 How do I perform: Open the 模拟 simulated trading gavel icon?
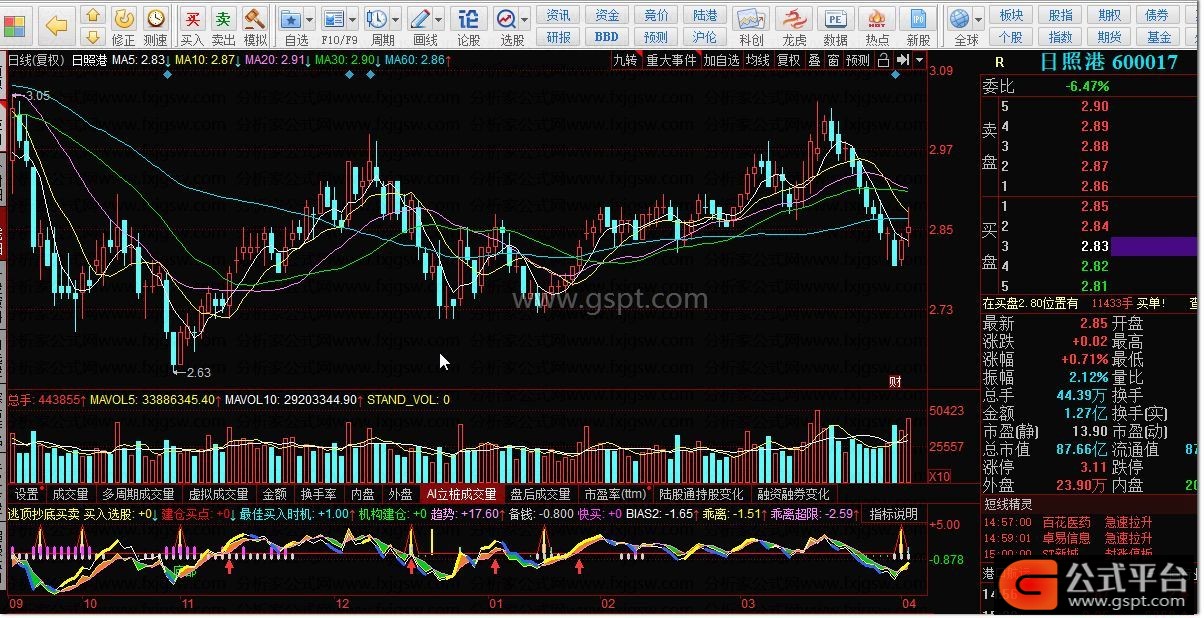tap(255, 26)
